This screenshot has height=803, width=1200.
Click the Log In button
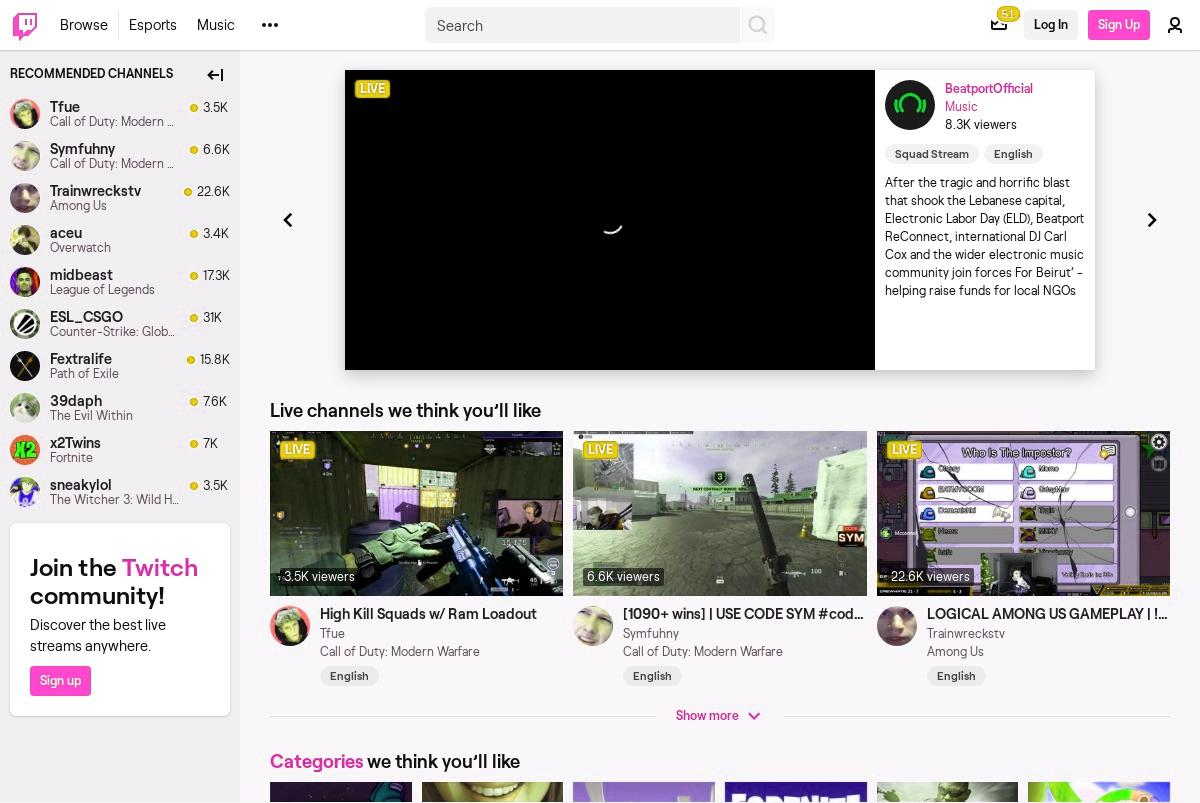[1051, 25]
